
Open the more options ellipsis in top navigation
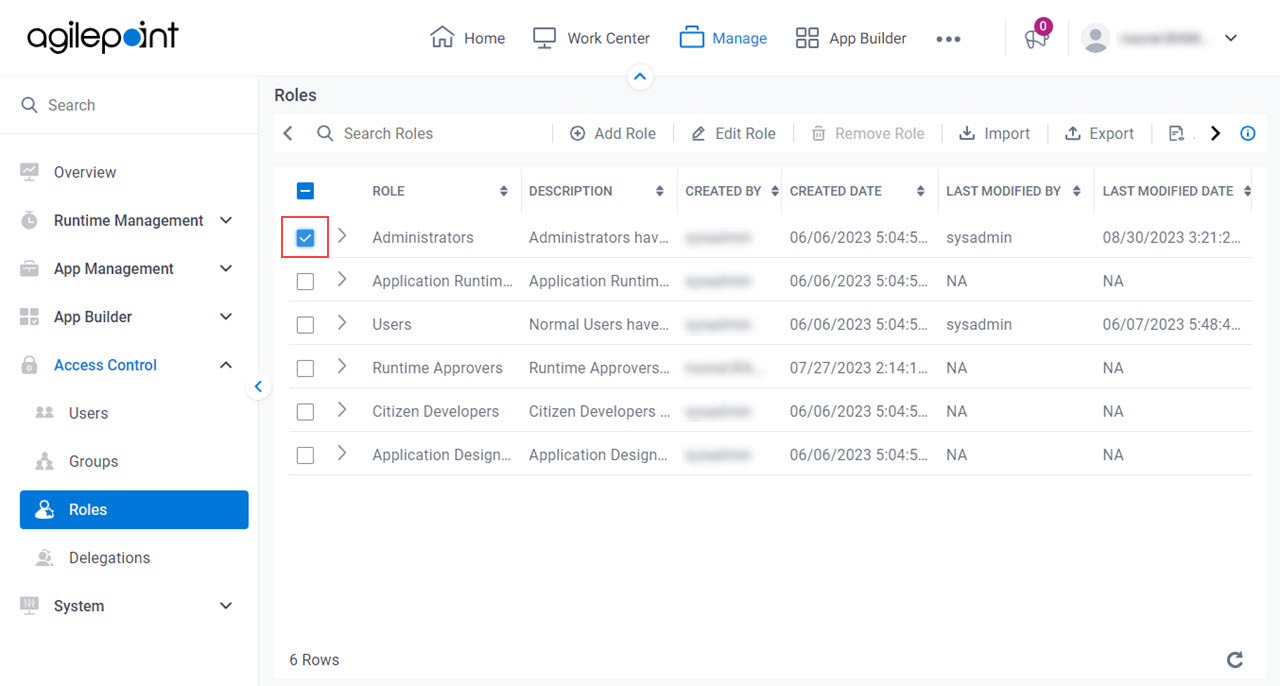pos(948,39)
